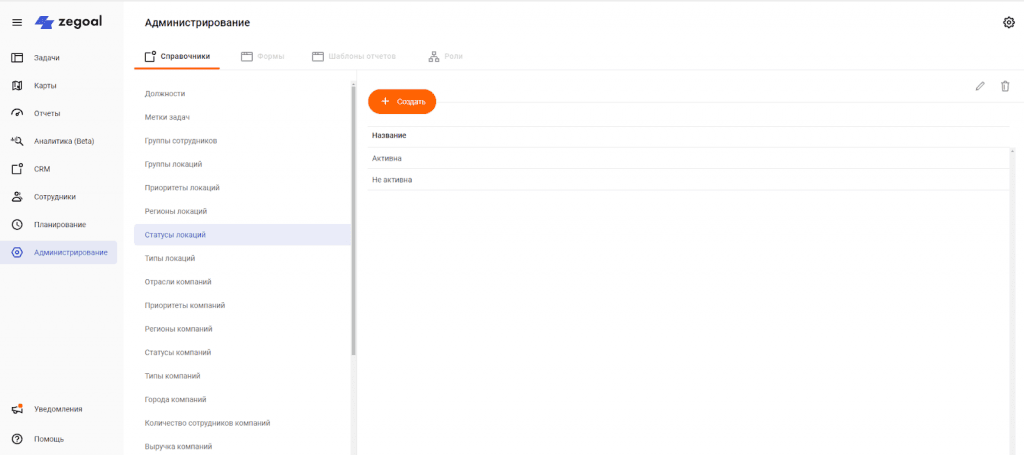Click the trash delete icon
The image size is (1024, 455).
1005,86
